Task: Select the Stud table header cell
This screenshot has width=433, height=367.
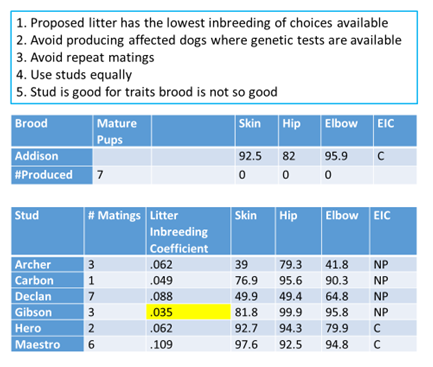Action: coord(47,231)
